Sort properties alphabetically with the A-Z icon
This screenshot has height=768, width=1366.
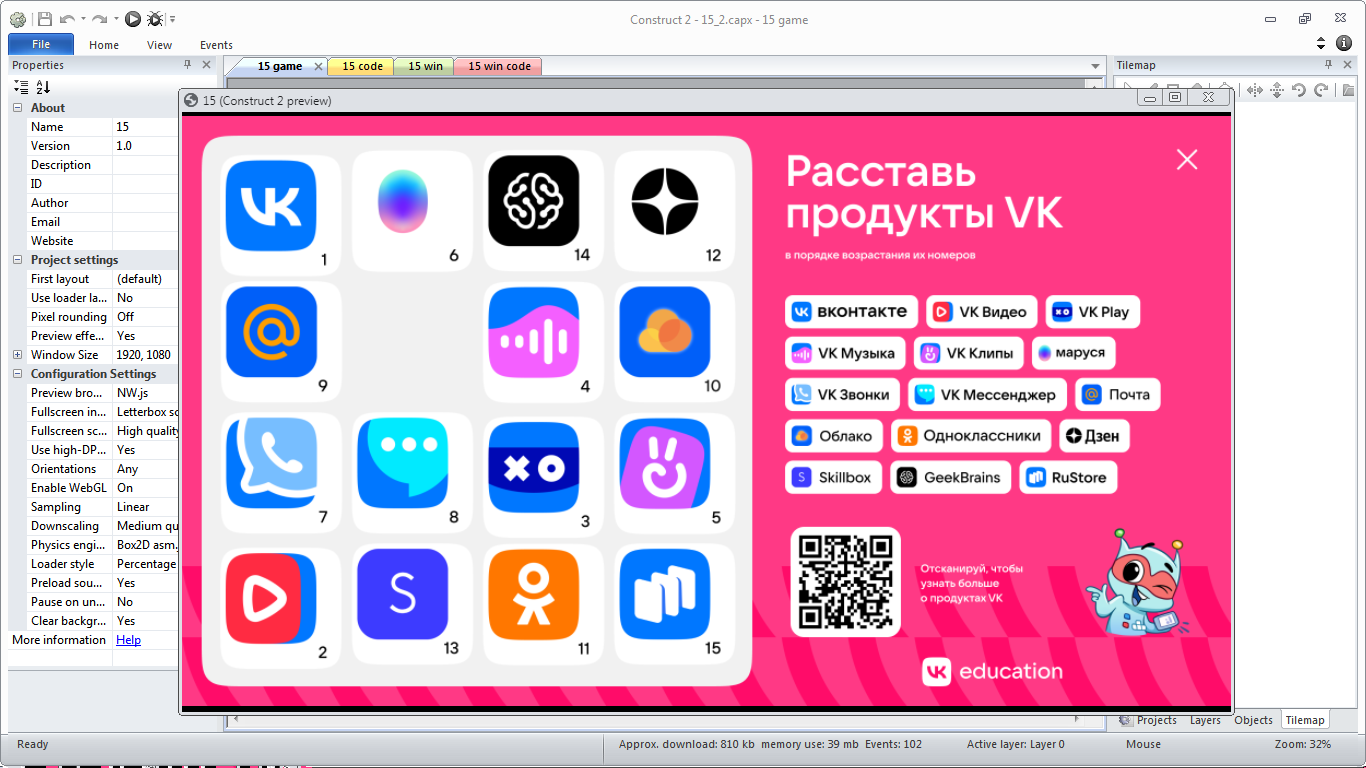[43, 87]
